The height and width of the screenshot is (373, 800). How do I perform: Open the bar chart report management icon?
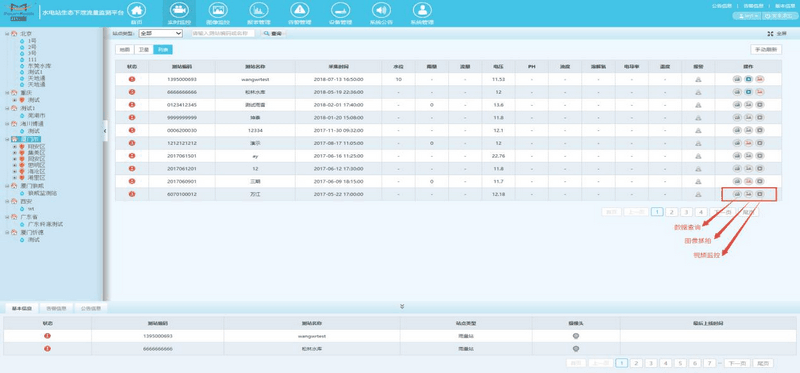[259, 10]
